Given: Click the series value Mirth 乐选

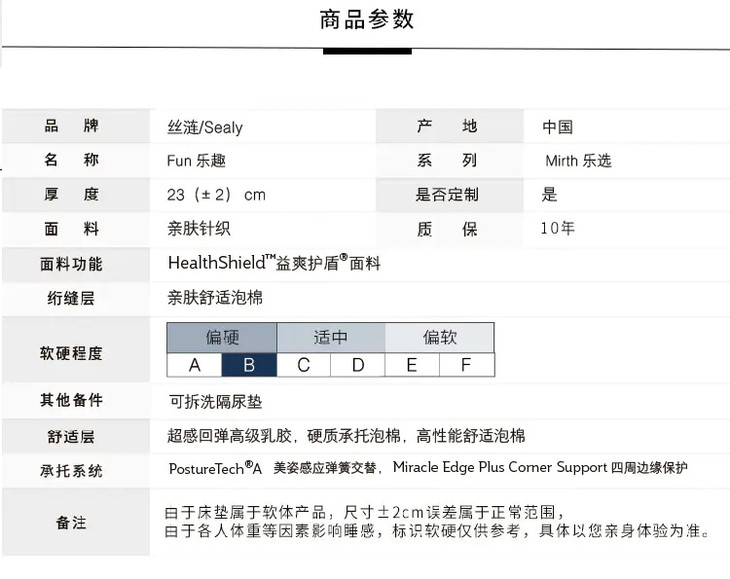Looking at the screenshot, I should pos(578,161).
